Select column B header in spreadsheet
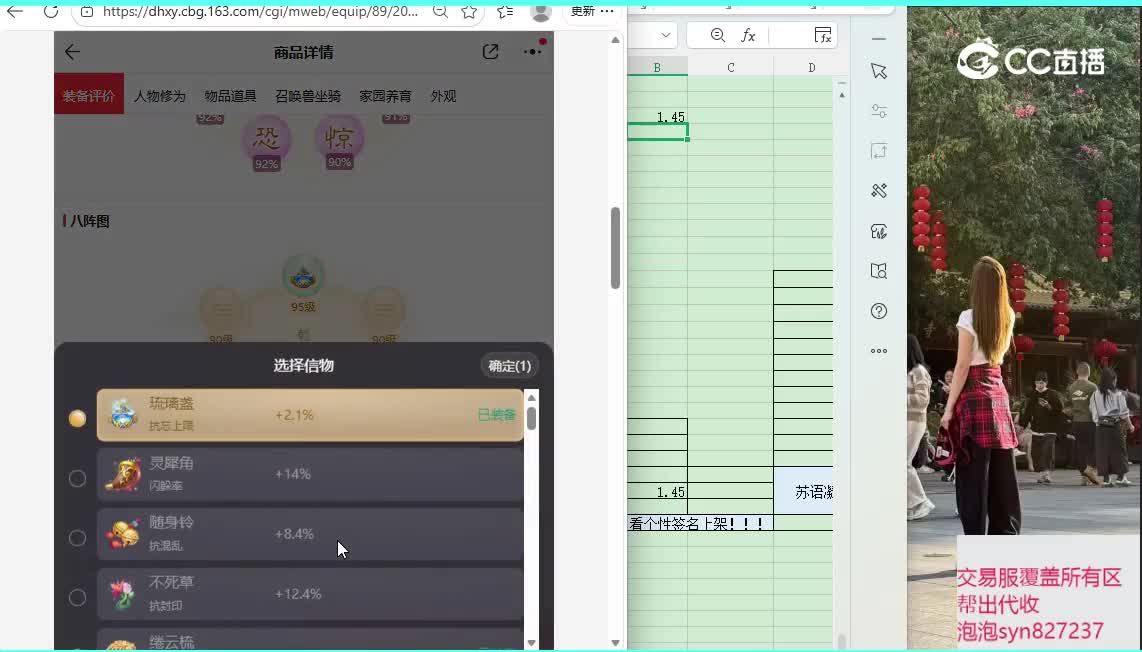This screenshot has height=652, width=1142. coord(657,67)
